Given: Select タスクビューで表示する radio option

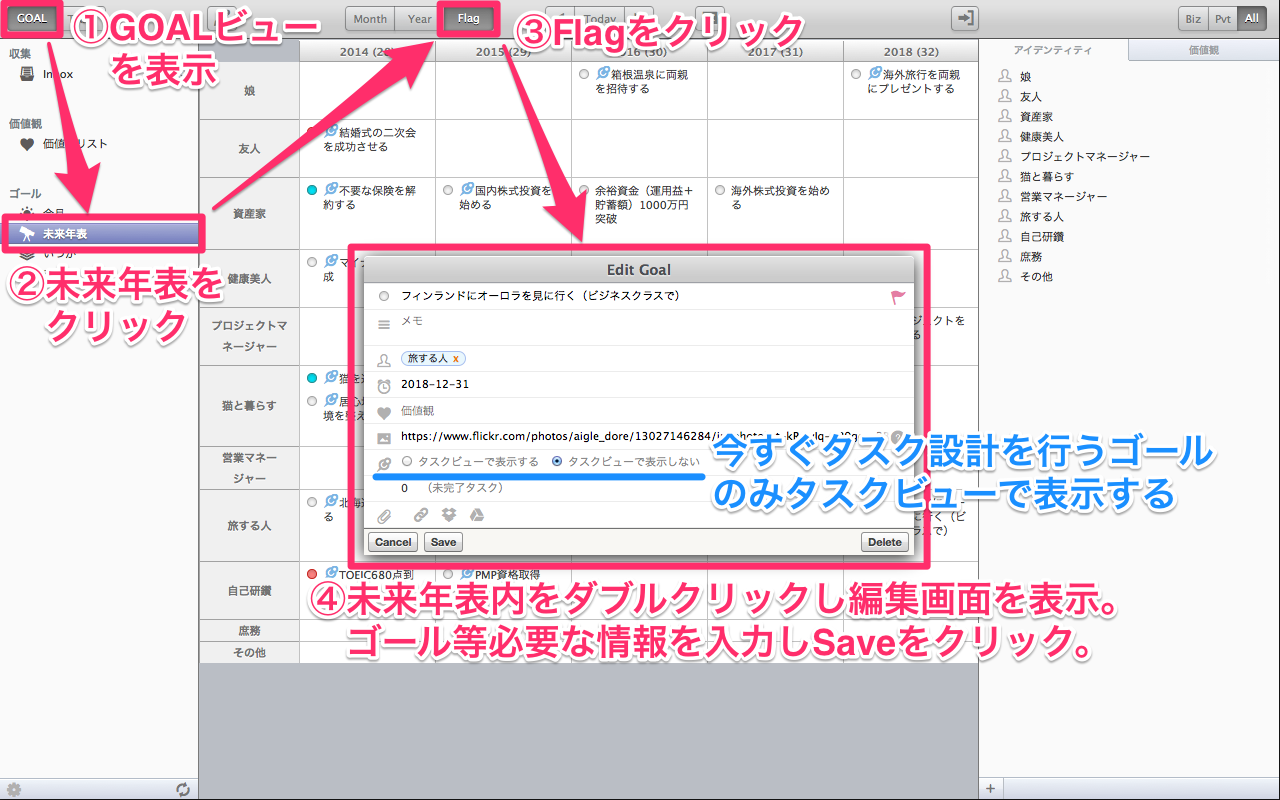Looking at the screenshot, I should (x=407, y=462).
